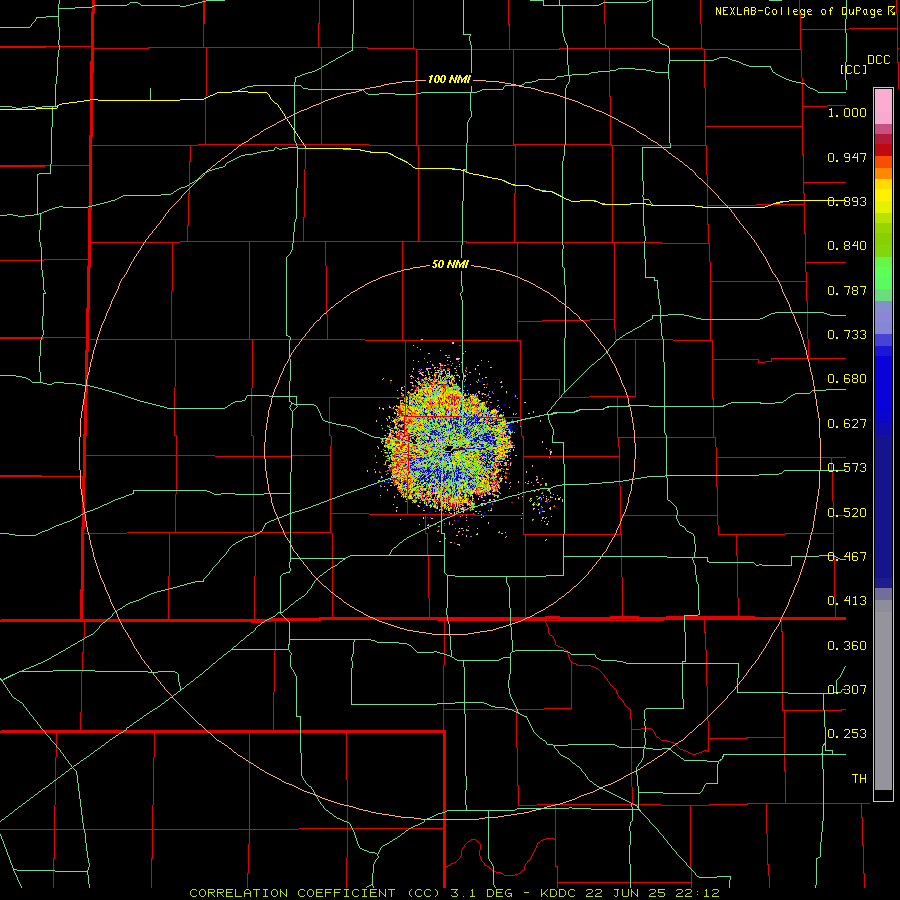Click the 0.307 colorbar value label
This screenshot has width=900, height=900.
point(847,690)
